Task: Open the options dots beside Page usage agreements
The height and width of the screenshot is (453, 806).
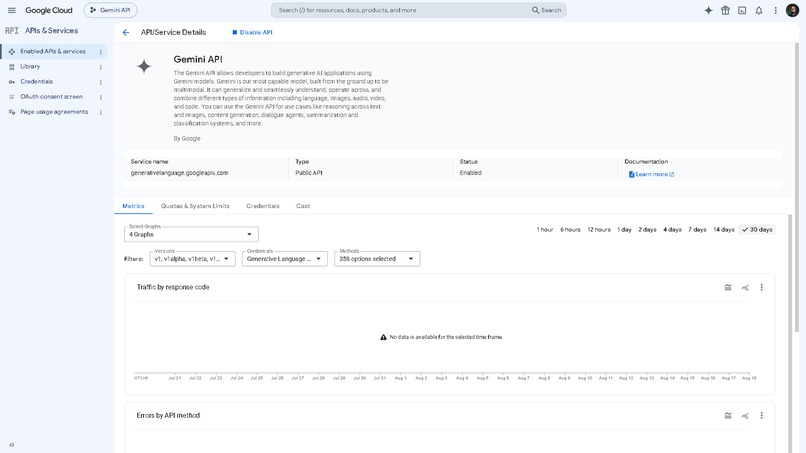Action: tap(101, 112)
